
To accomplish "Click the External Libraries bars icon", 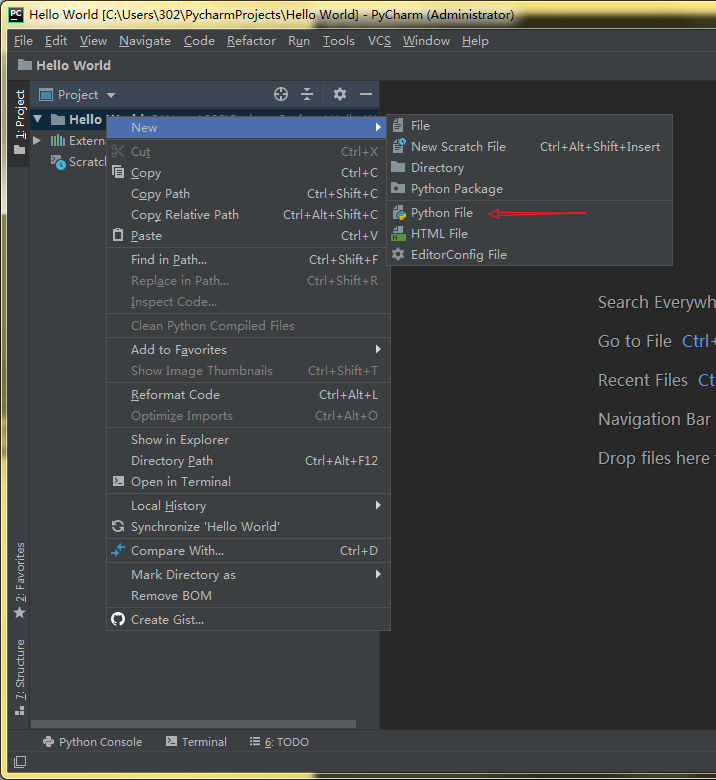I will tap(58, 141).
